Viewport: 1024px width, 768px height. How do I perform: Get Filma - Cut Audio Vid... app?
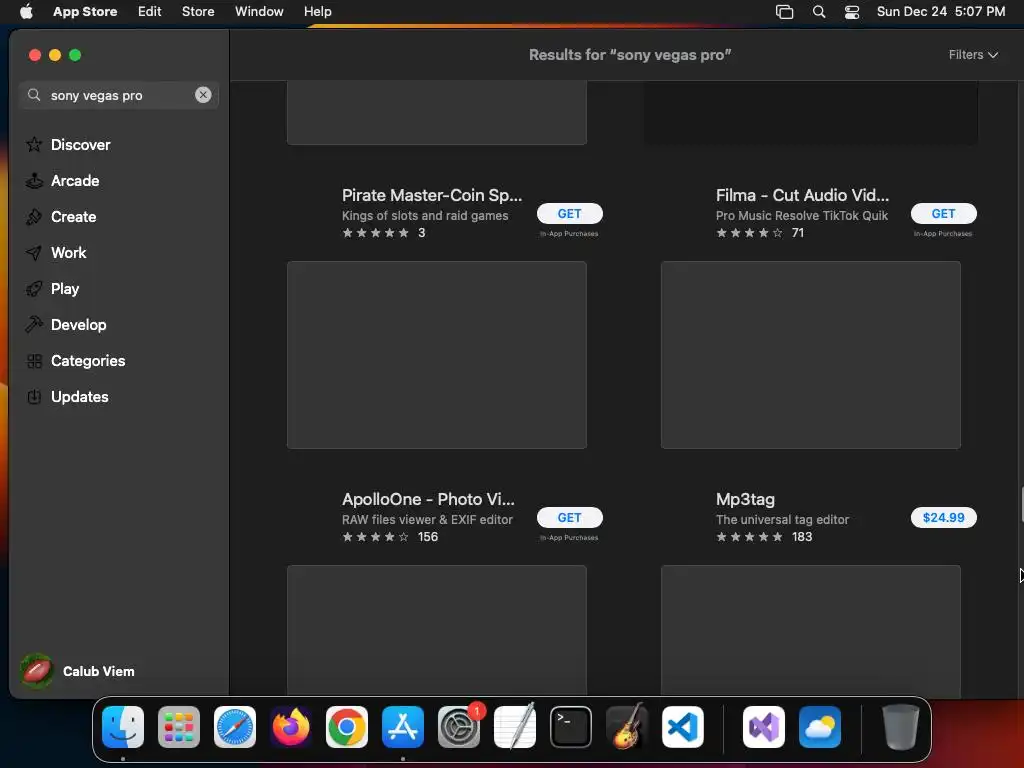click(x=944, y=214)
